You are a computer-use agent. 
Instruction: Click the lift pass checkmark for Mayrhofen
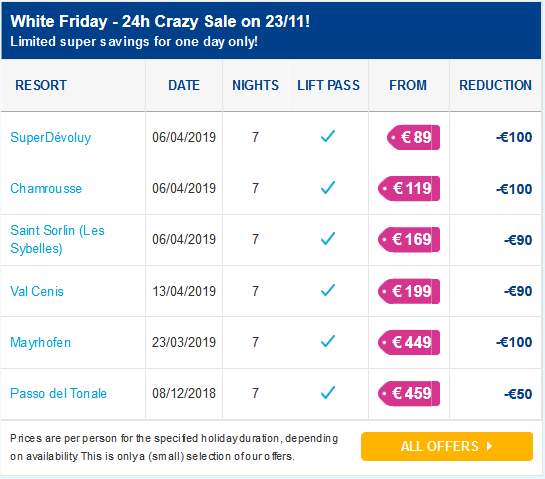pyautogui.click(x=328, y=341)
